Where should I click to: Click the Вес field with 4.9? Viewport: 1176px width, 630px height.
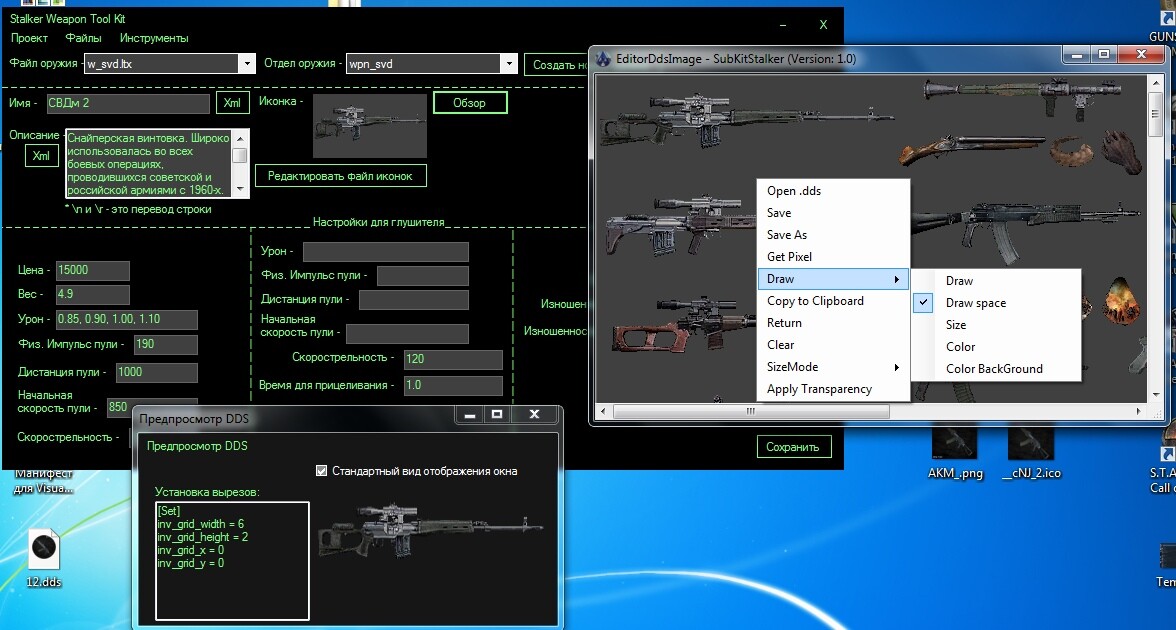point(93,294)
